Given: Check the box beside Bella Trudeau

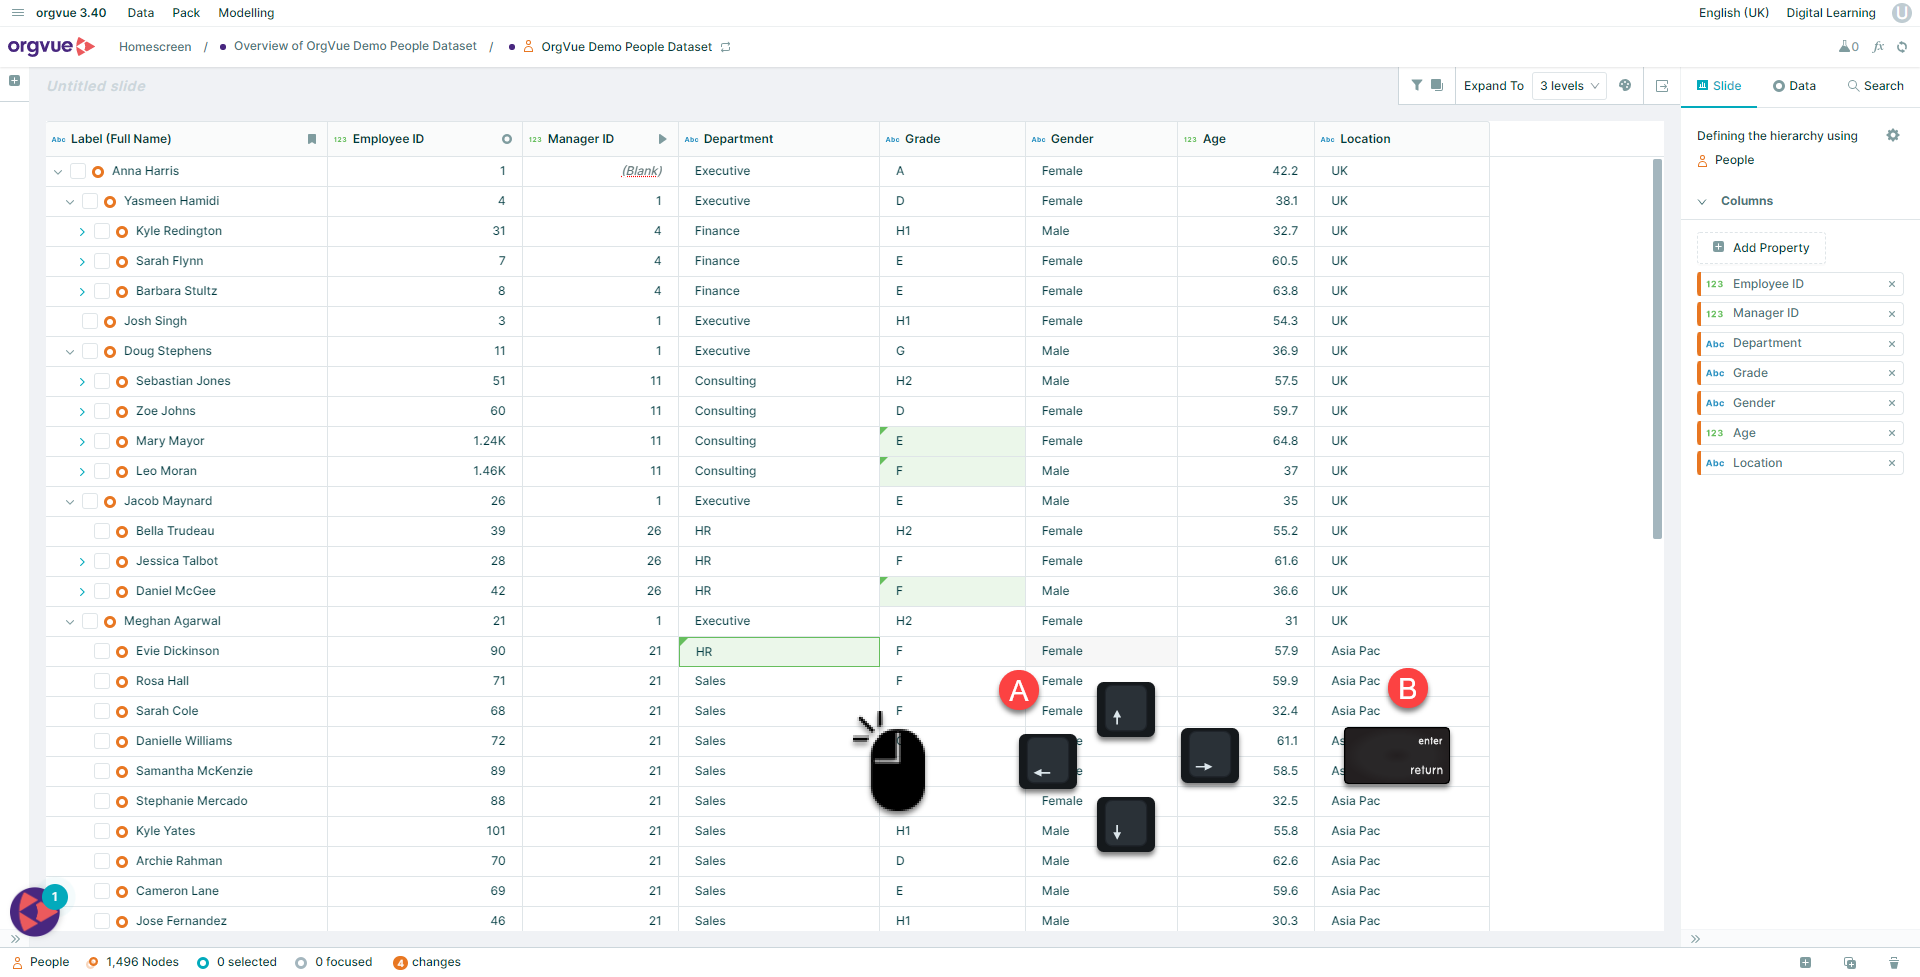Looking at the screenshot, I should [102, 531].
